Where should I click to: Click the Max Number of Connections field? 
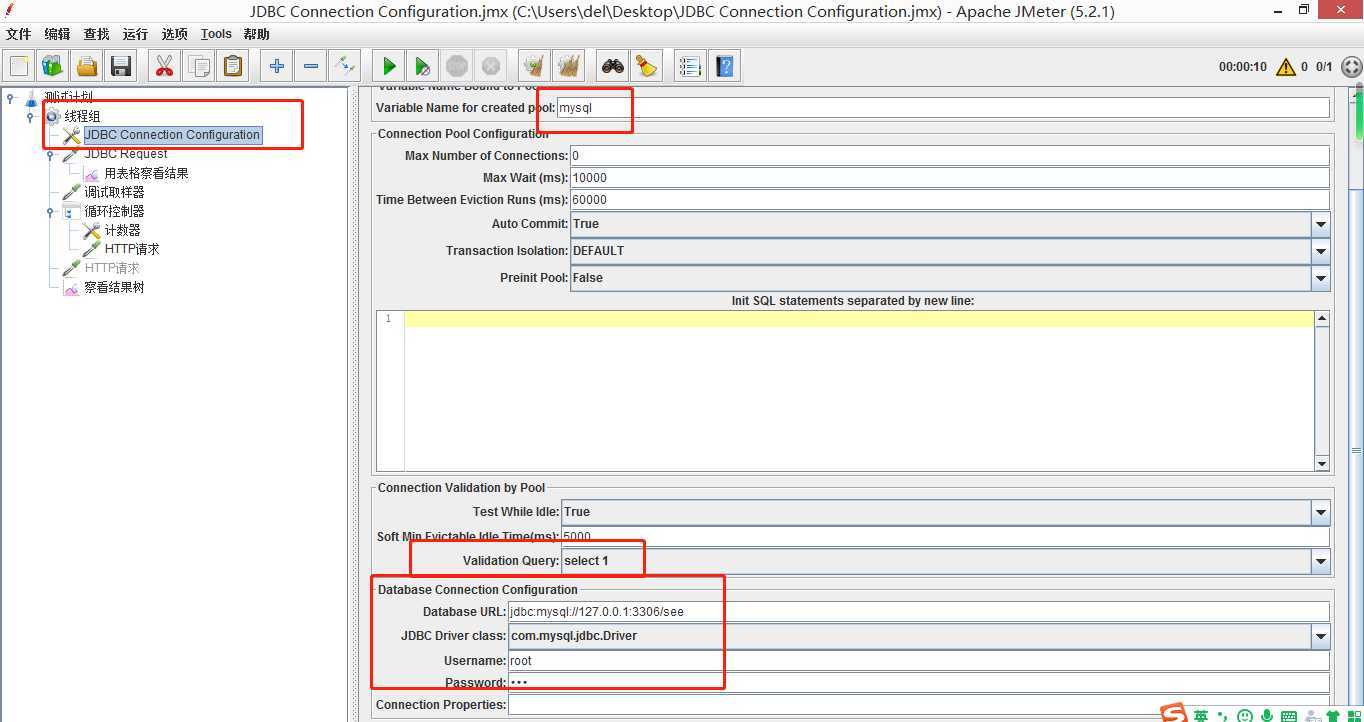coord(950,156)
